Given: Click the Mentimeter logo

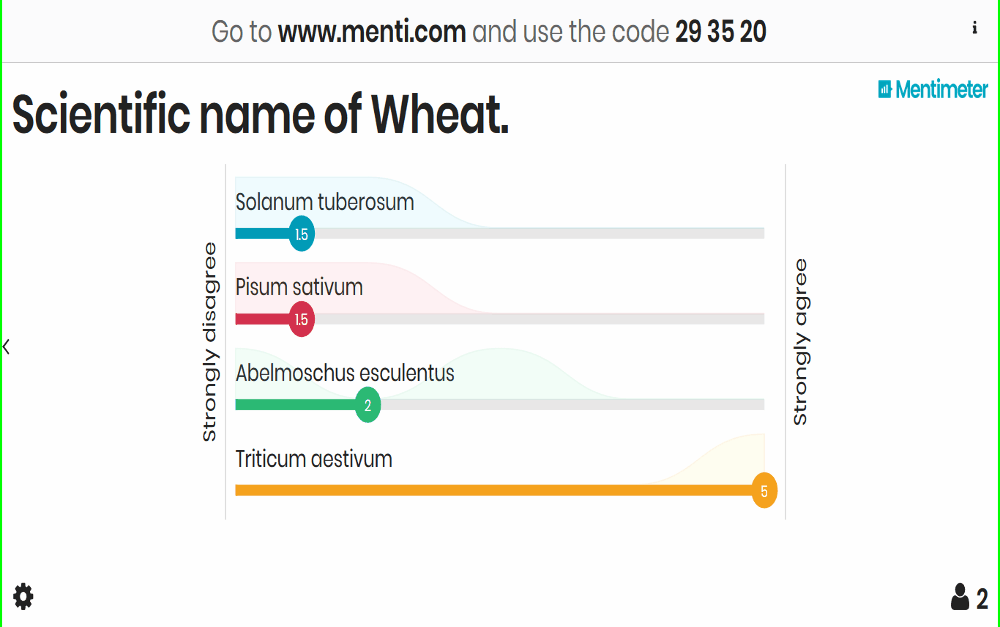Looking at the screenshot, I should 933,89.
